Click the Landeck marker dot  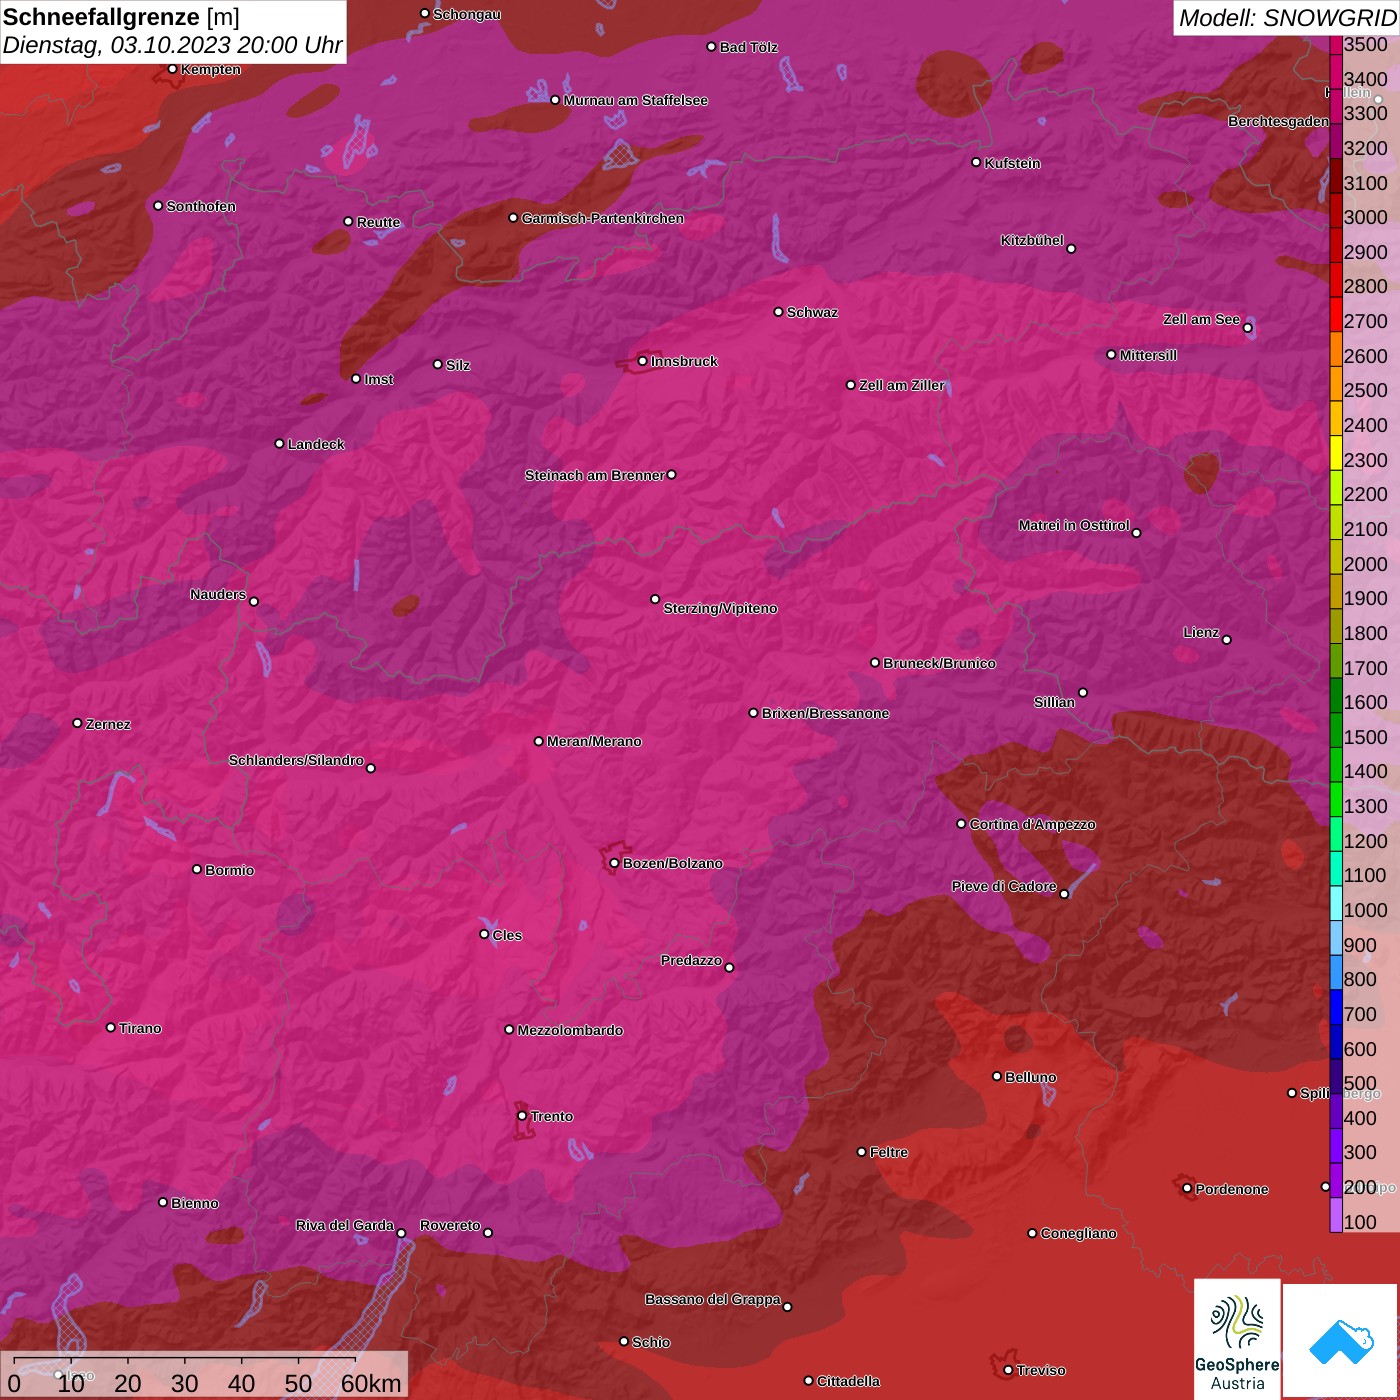pos(280,444)
